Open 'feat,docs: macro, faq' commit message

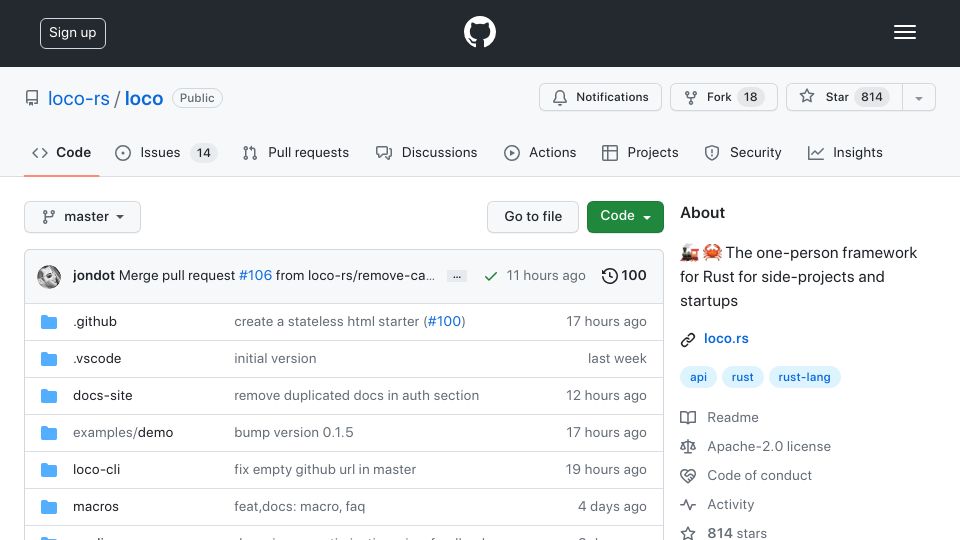tap(299, 507)
